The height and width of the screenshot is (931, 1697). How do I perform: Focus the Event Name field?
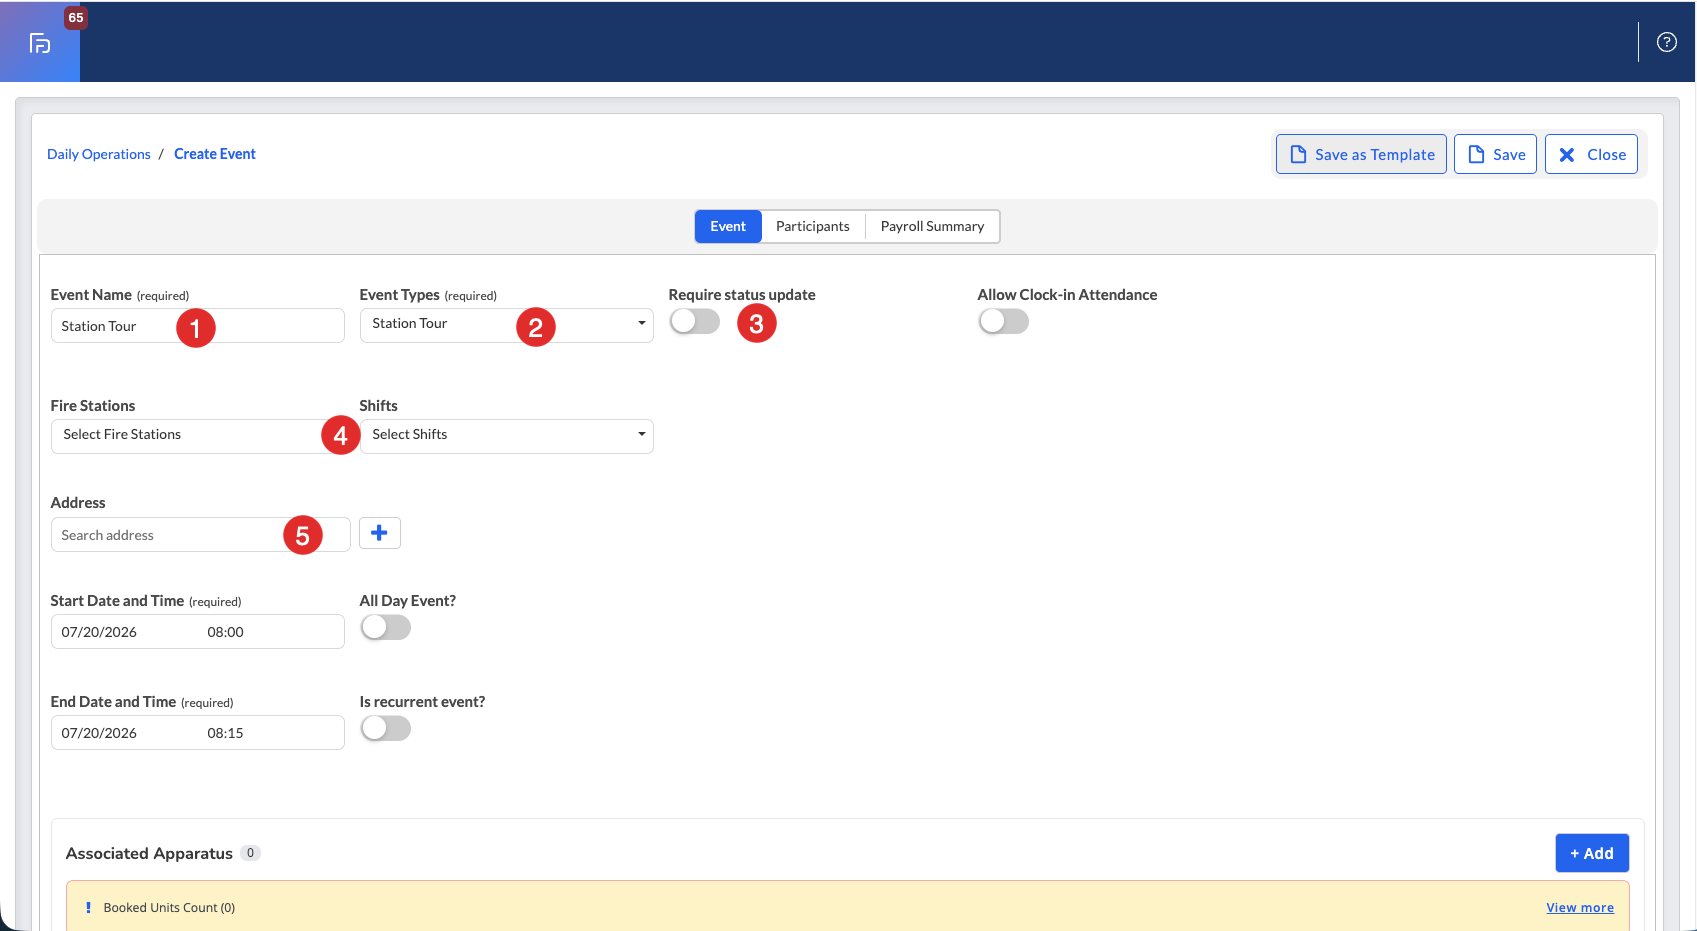pos(198,326)
